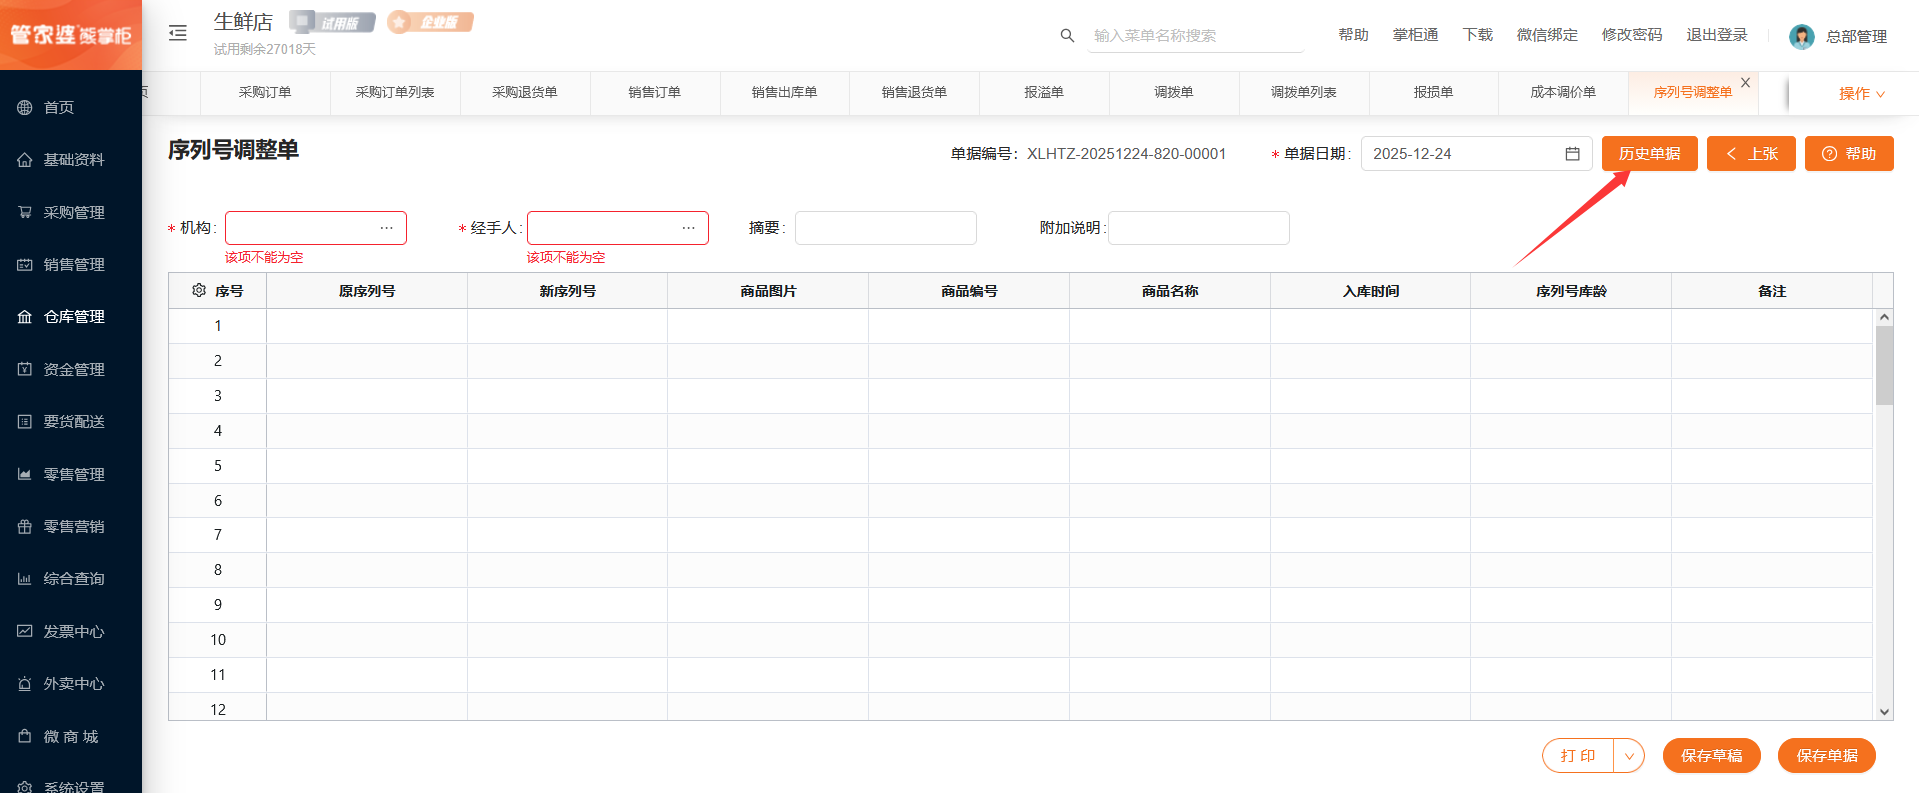Click the table scrollbar down arrow
The height and width of the screenshot is (793, 1919).
1884,712
